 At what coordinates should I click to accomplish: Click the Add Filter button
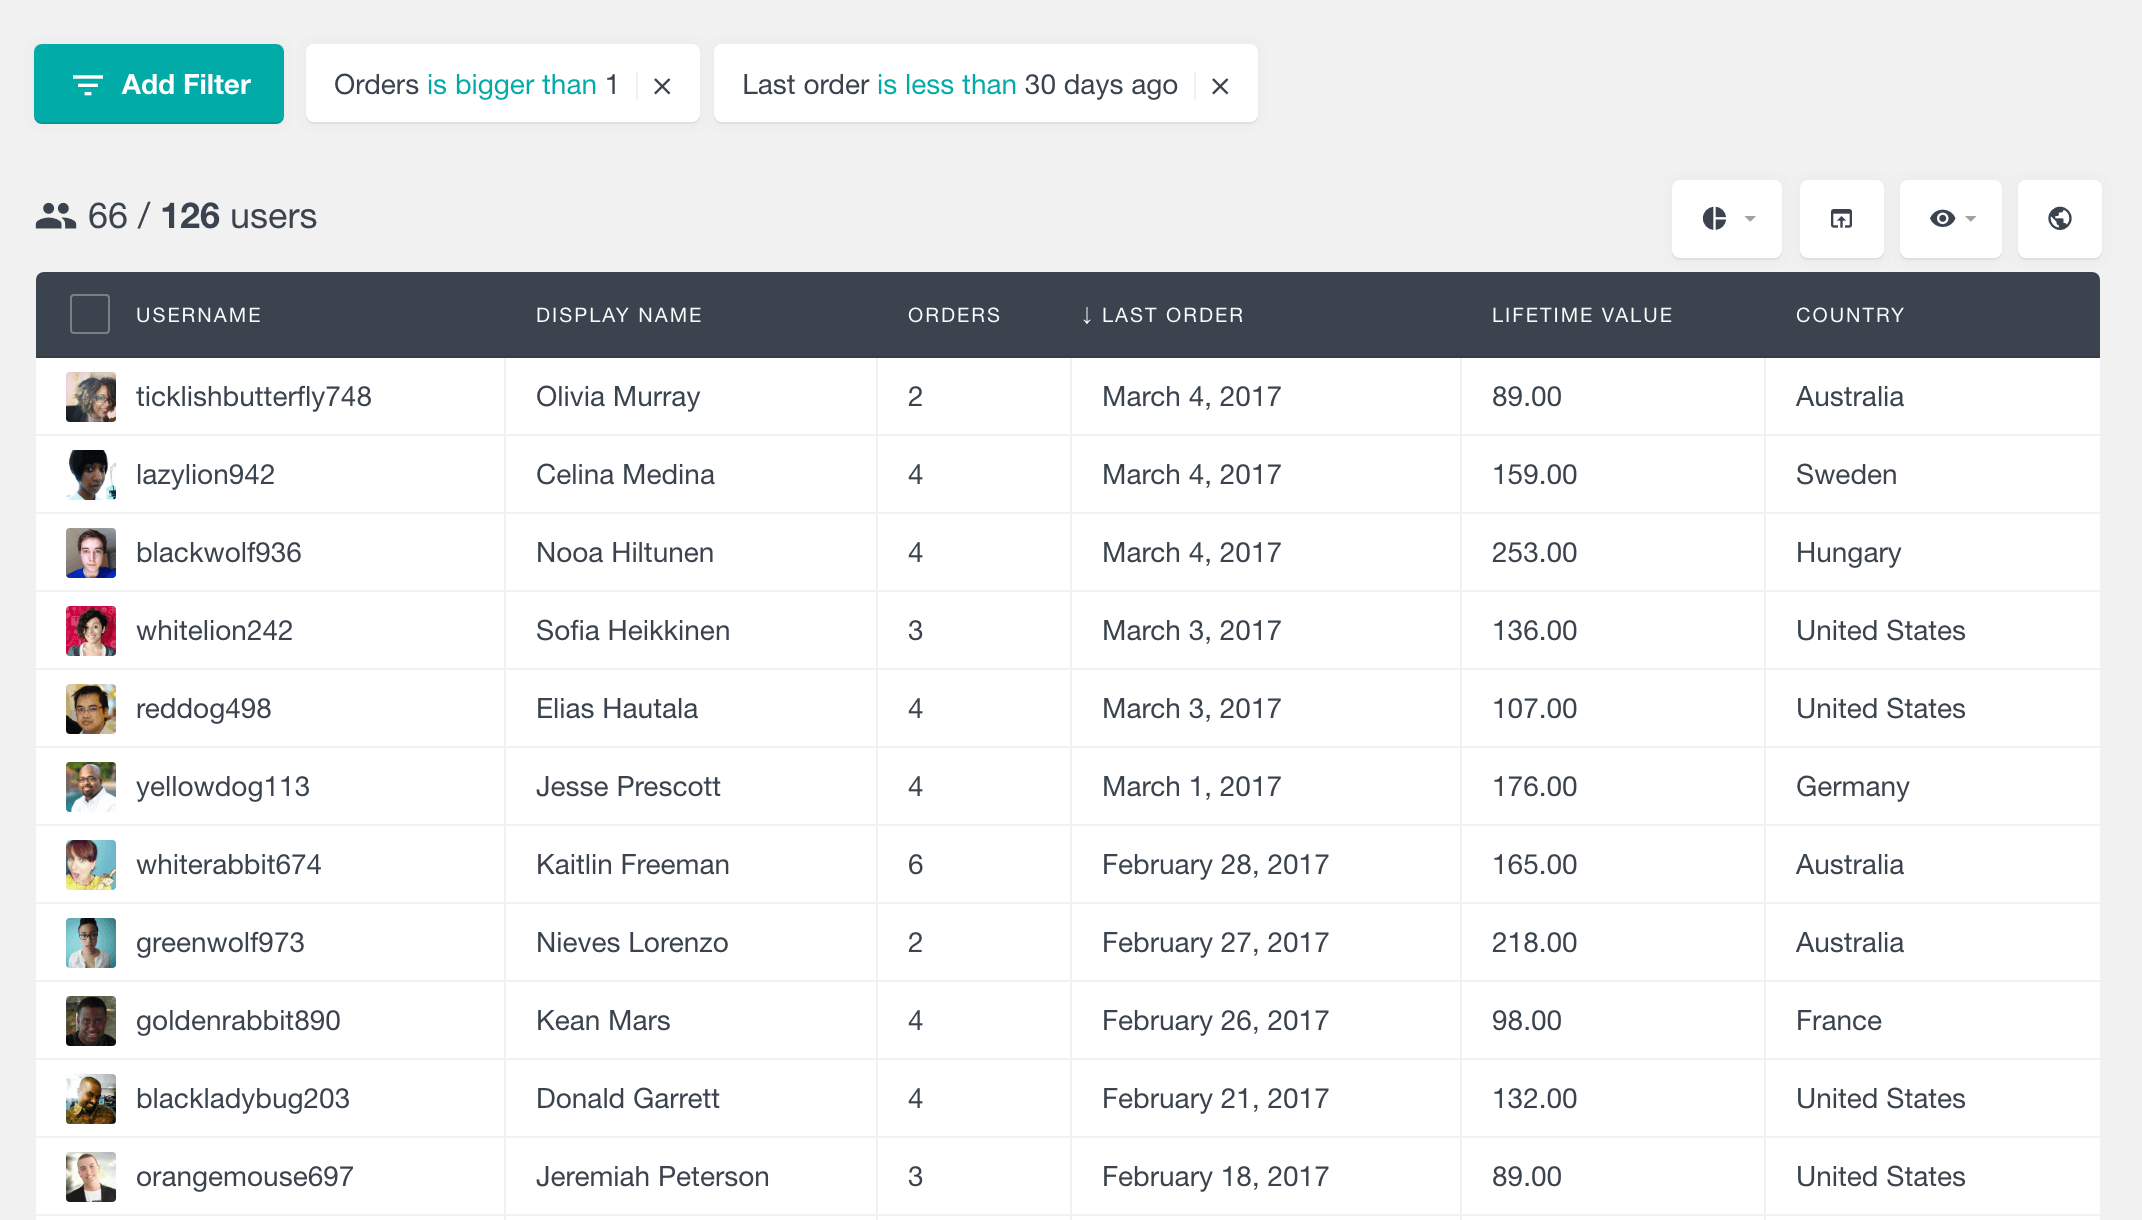(x=159, y=84)
